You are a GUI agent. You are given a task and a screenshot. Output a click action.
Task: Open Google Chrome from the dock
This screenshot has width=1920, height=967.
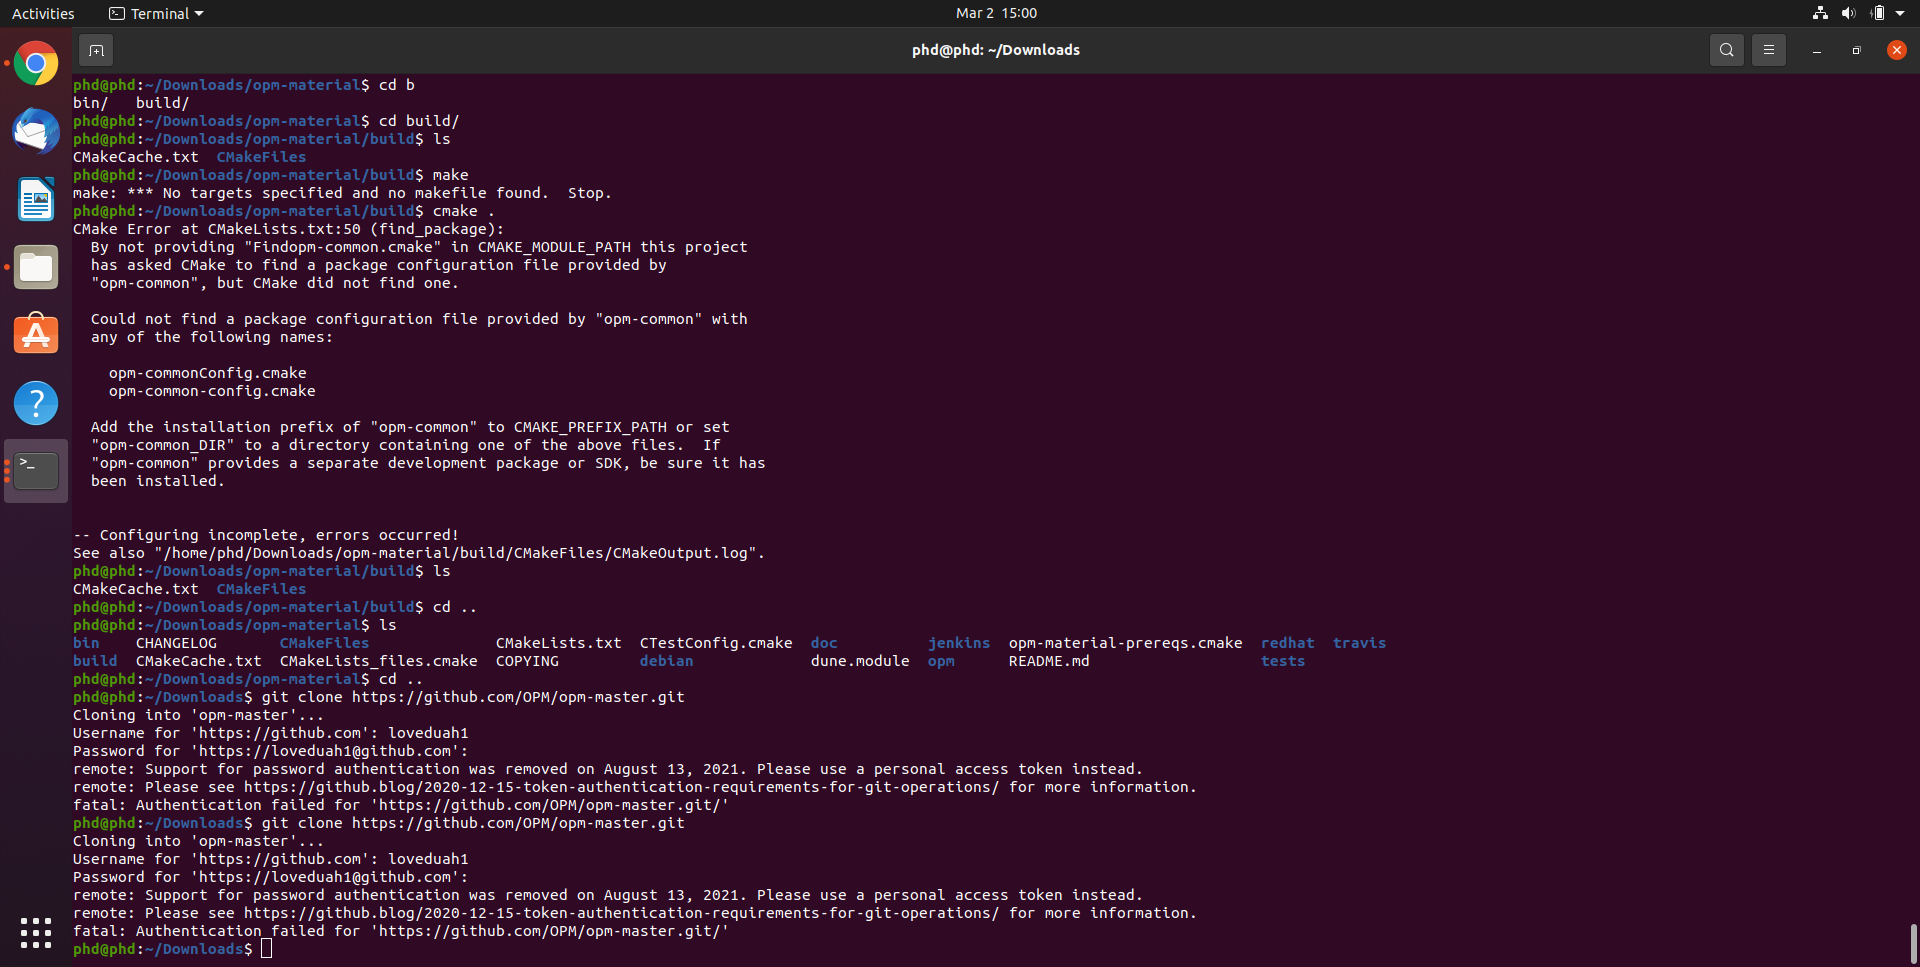(36, 62)
